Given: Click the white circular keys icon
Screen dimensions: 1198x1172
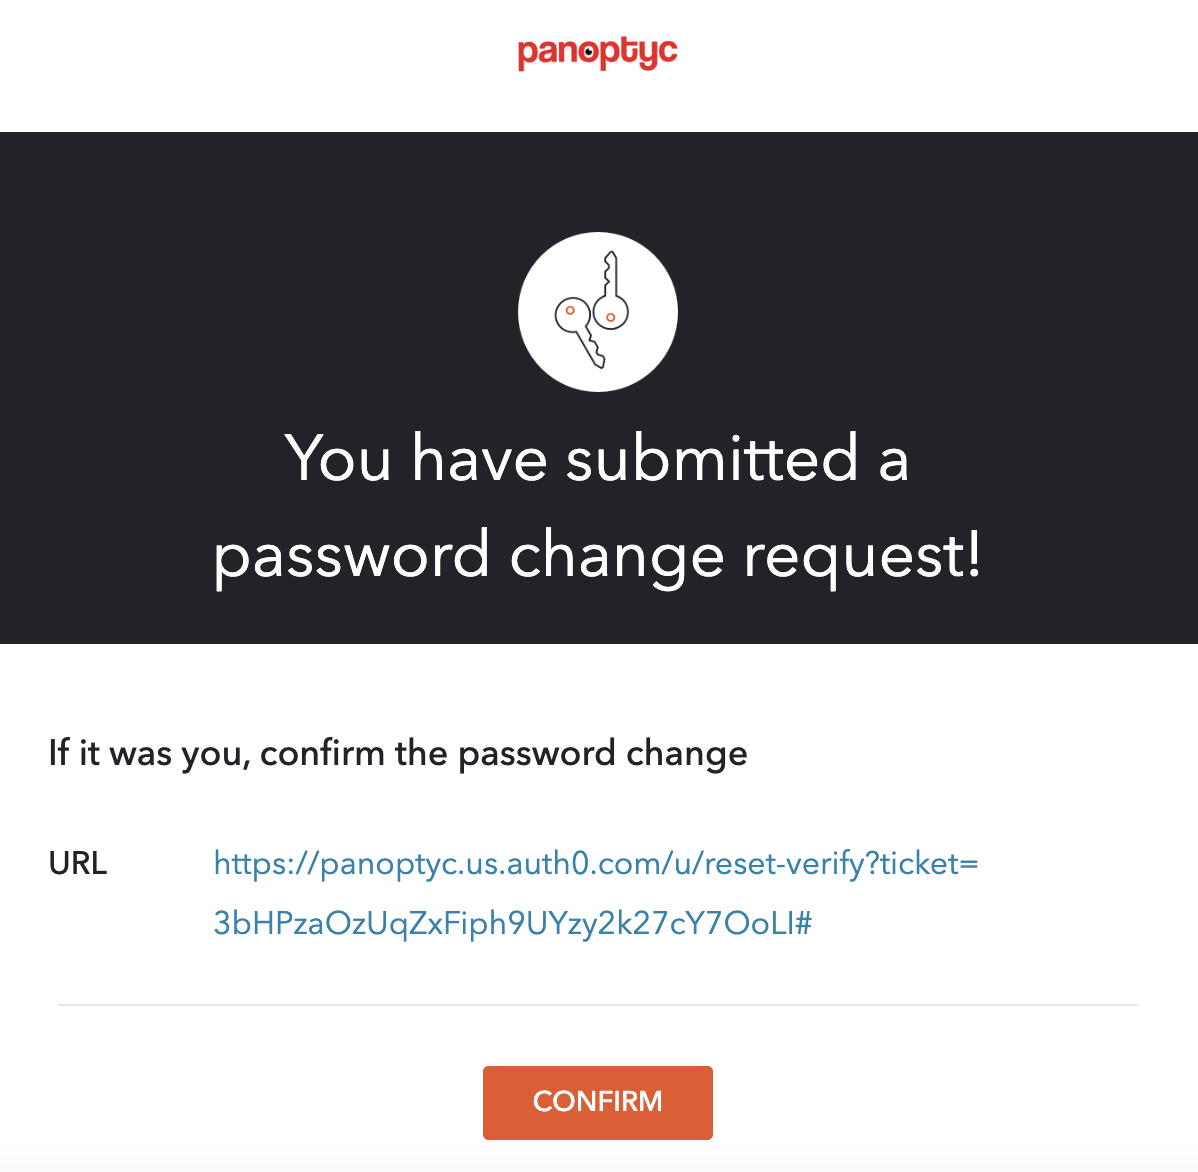Looking at the screenshot, I should pos(597,312).
